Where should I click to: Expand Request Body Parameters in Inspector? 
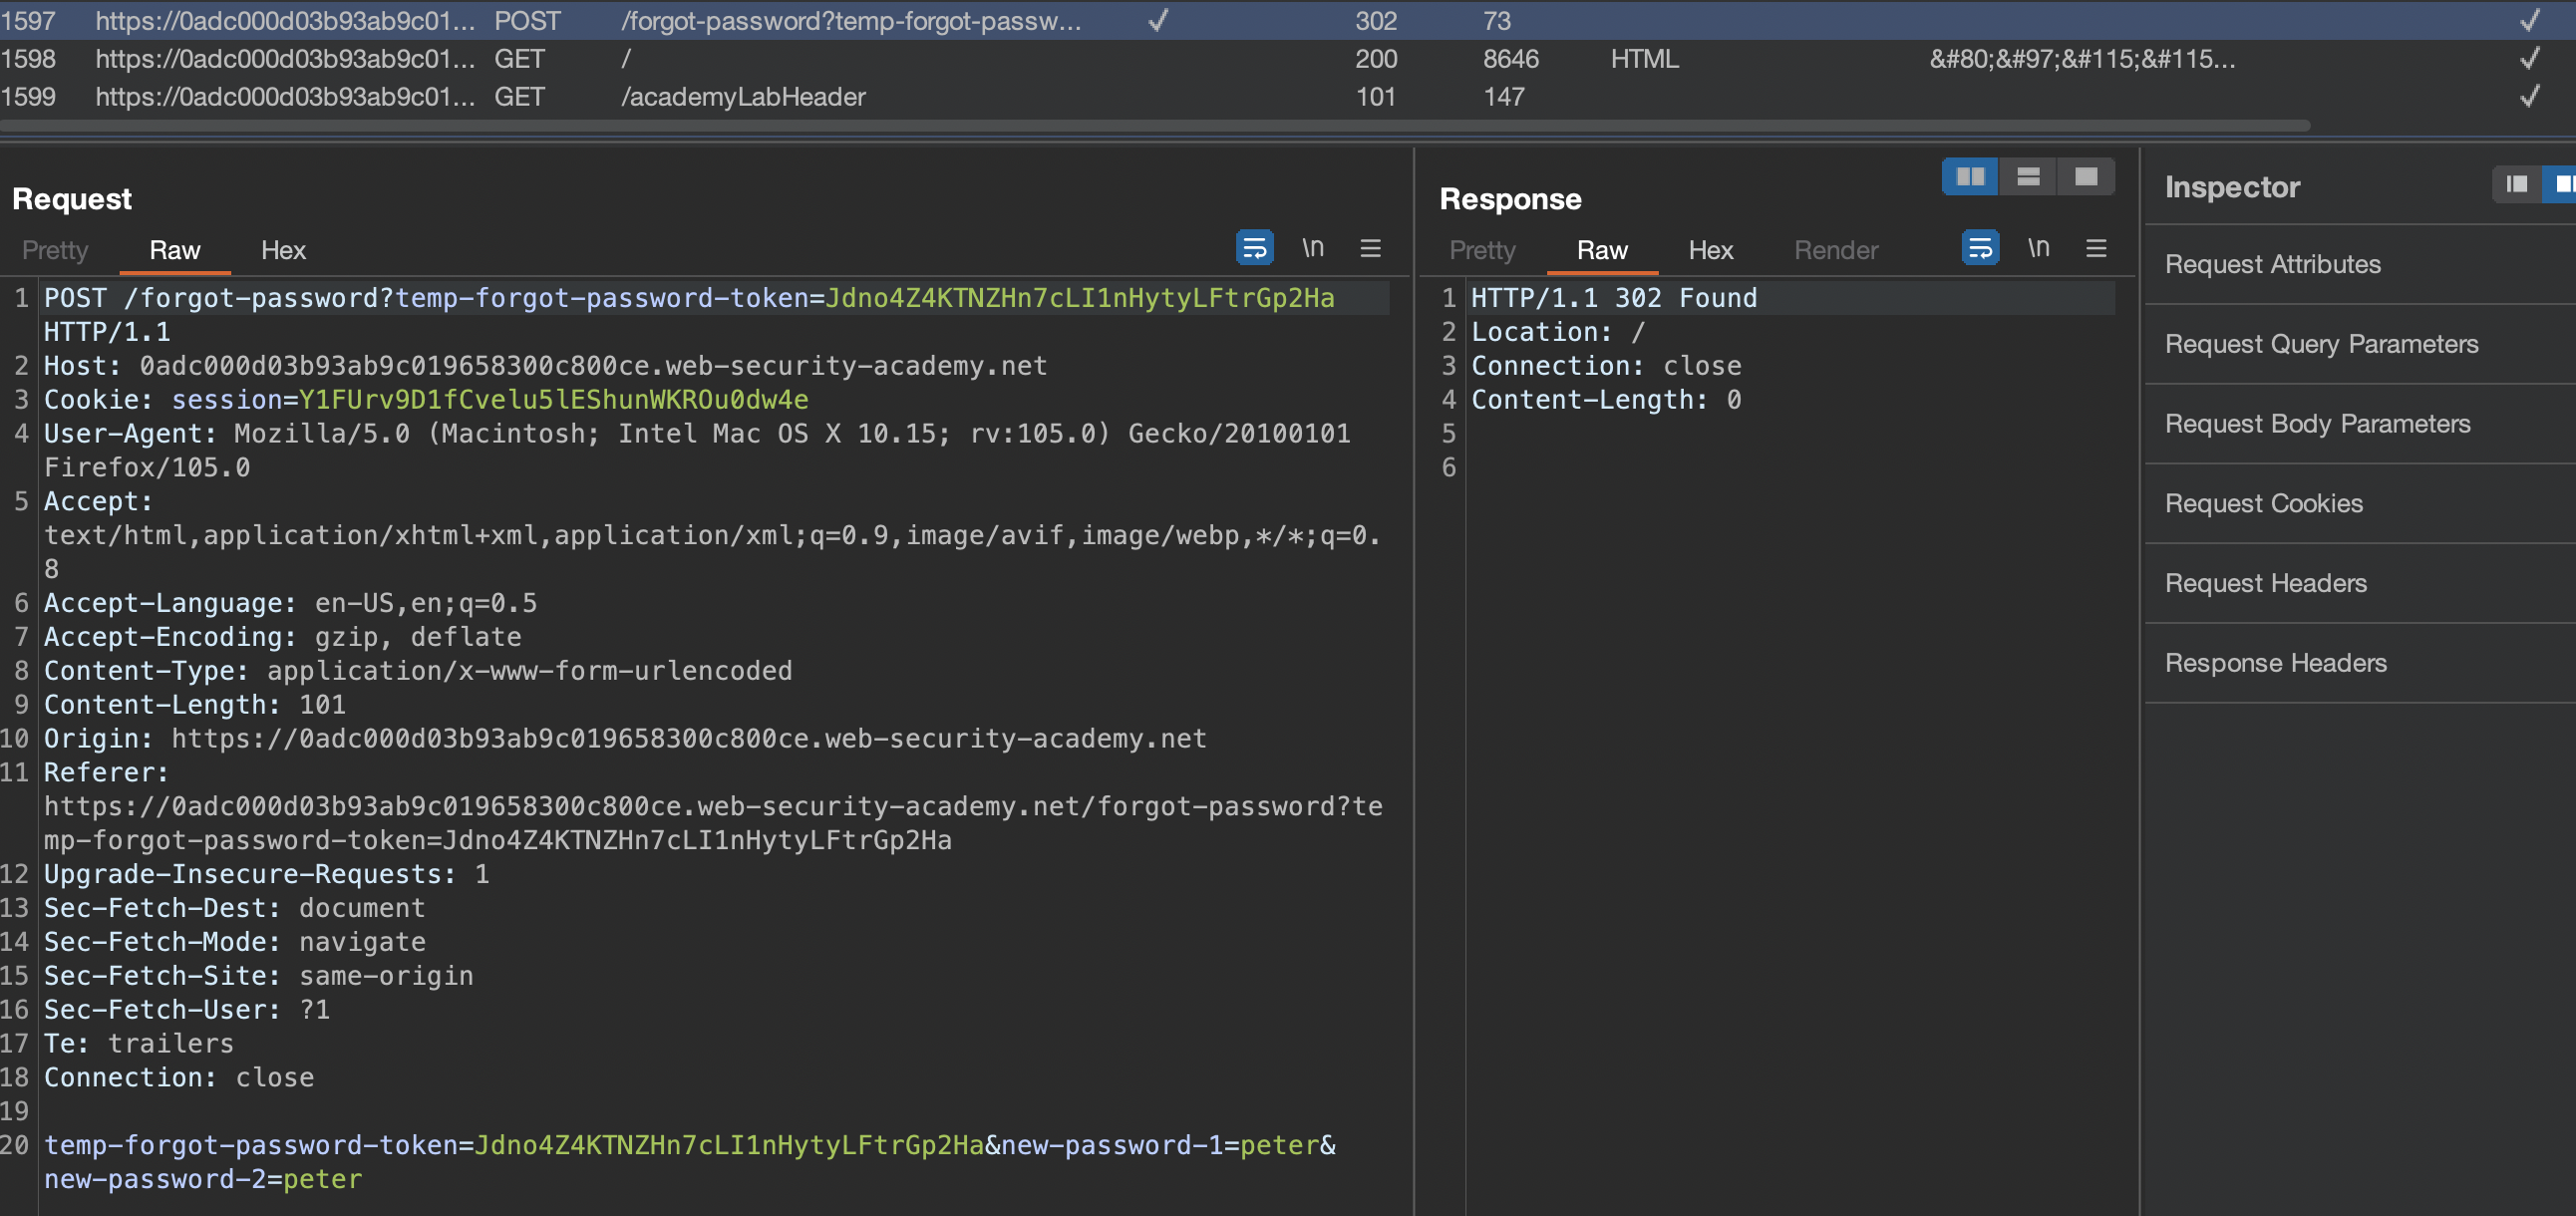[x=2317, y=424]
